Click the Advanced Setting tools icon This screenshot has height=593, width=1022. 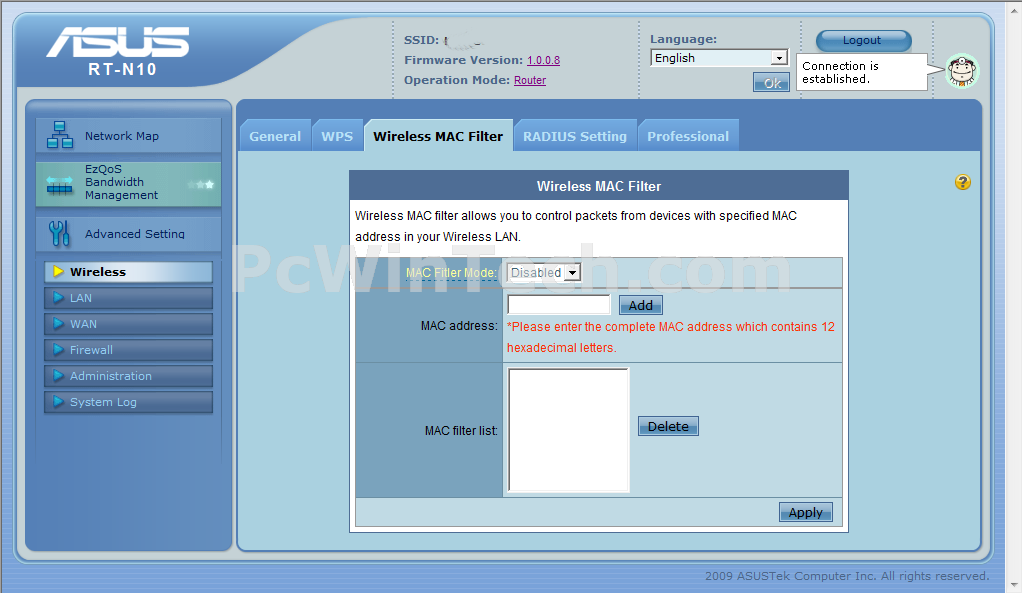pyautogui.click(x=59, y=233)
